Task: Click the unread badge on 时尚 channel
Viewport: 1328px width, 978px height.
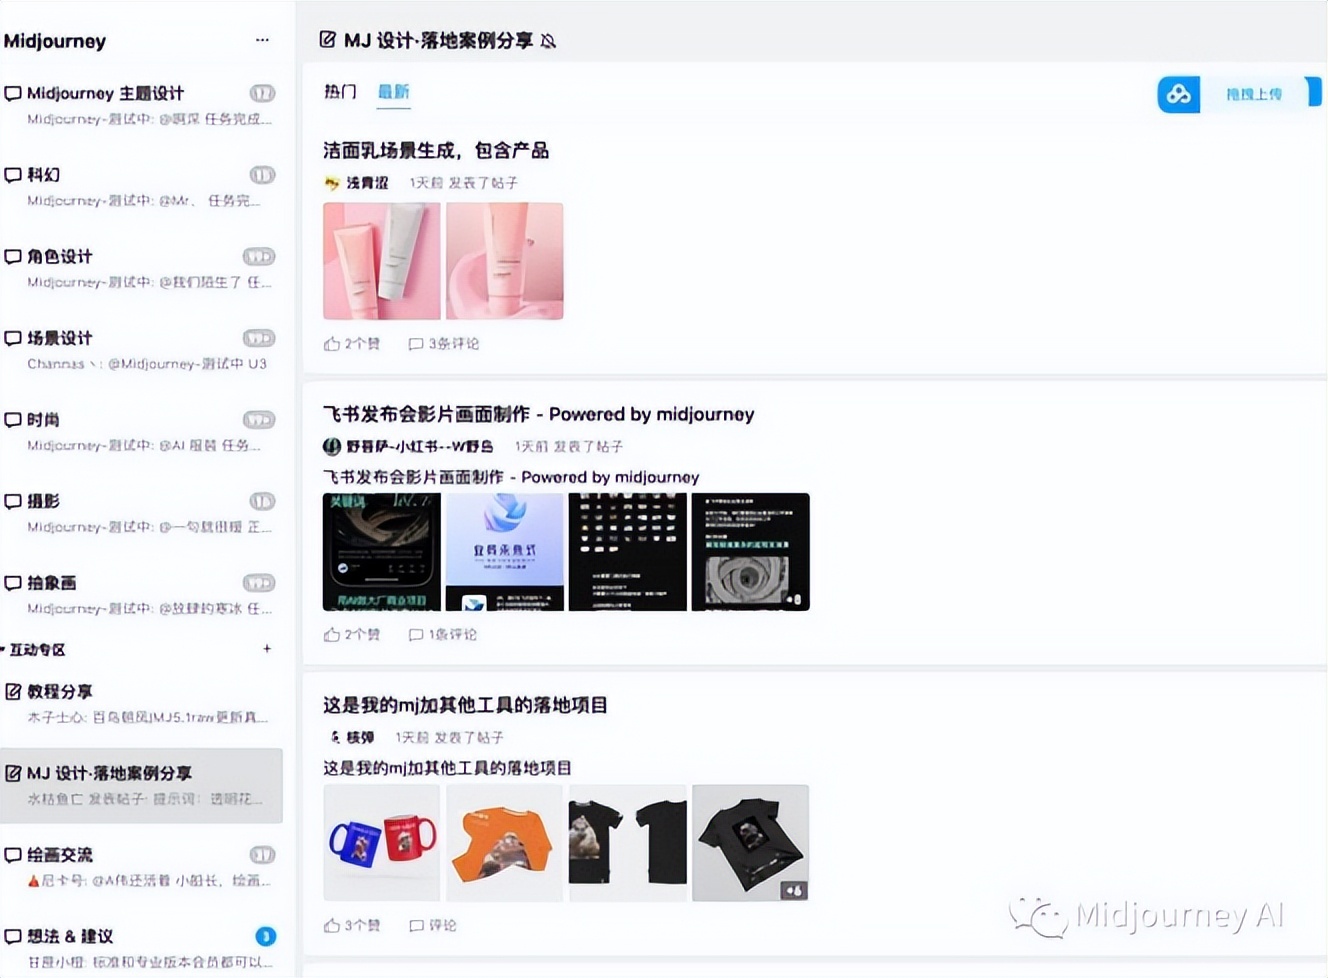Action: tap(259, 420)
